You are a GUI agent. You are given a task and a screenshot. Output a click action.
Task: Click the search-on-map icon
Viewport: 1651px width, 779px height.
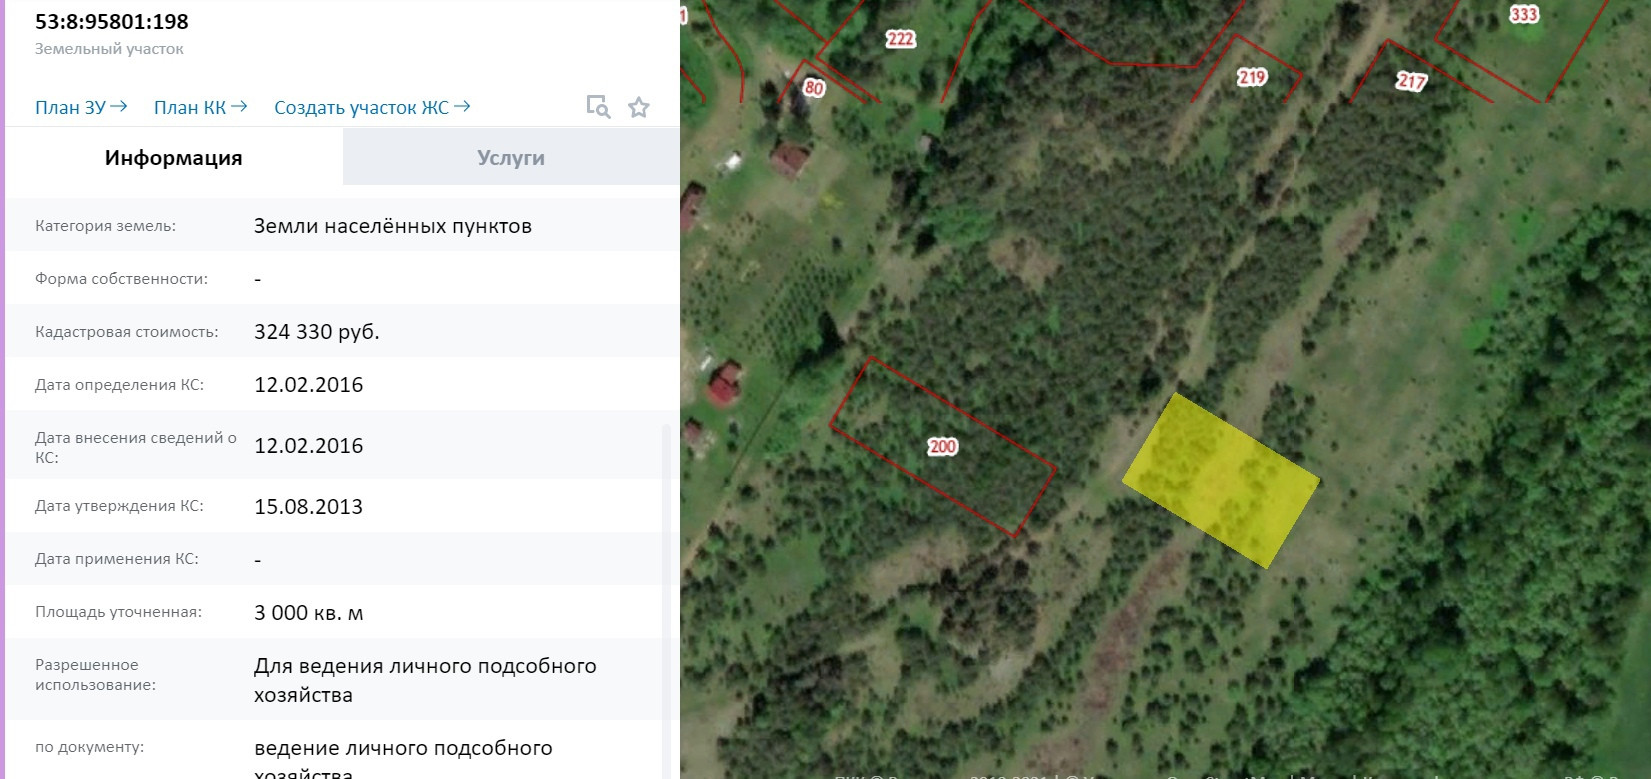[x=598, y=107]
